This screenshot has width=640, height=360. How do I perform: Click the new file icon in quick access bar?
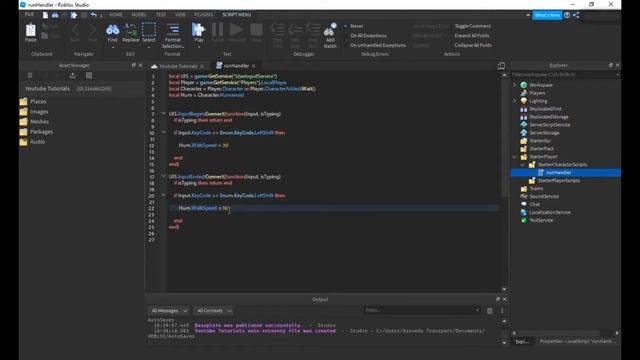[45, 15]
